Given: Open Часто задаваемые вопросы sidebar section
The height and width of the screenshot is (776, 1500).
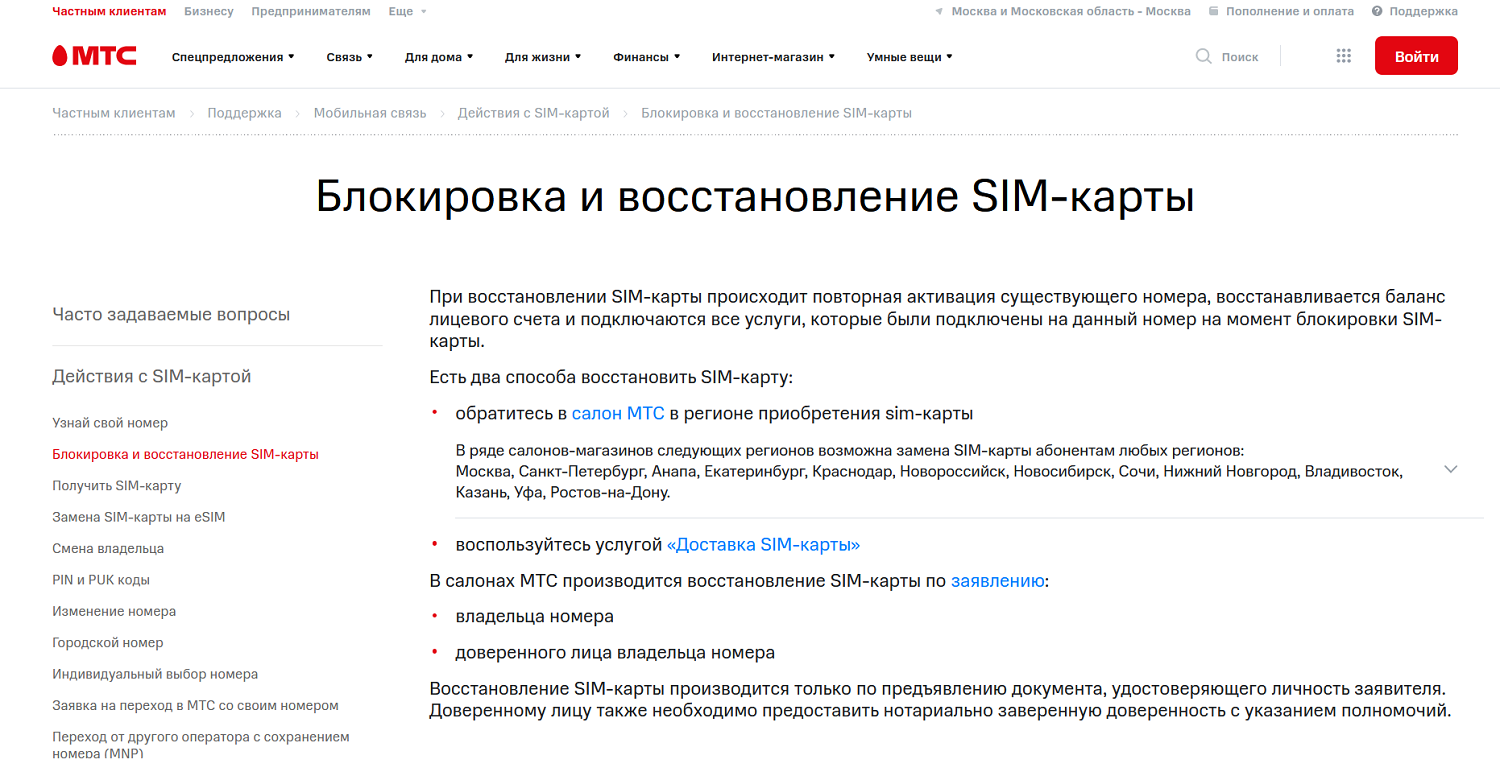Looking at the screenshot, I should [171, 314].
